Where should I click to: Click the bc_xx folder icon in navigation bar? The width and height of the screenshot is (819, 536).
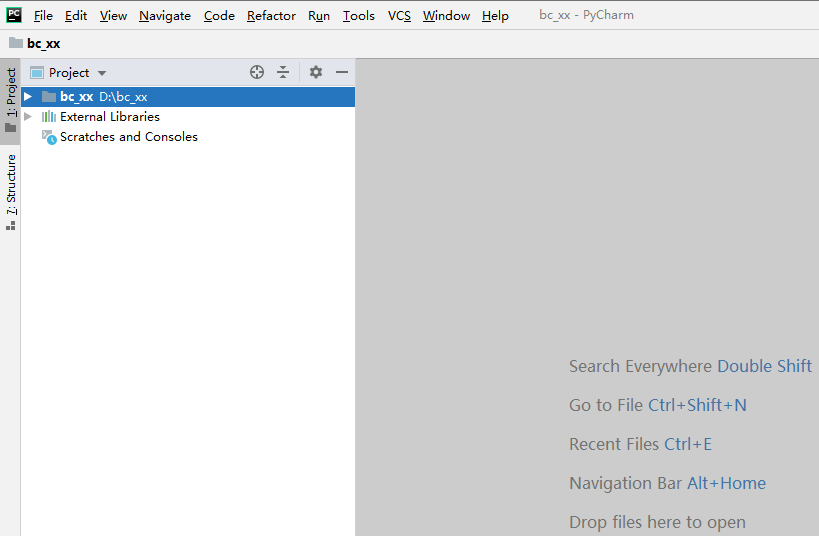16,43
